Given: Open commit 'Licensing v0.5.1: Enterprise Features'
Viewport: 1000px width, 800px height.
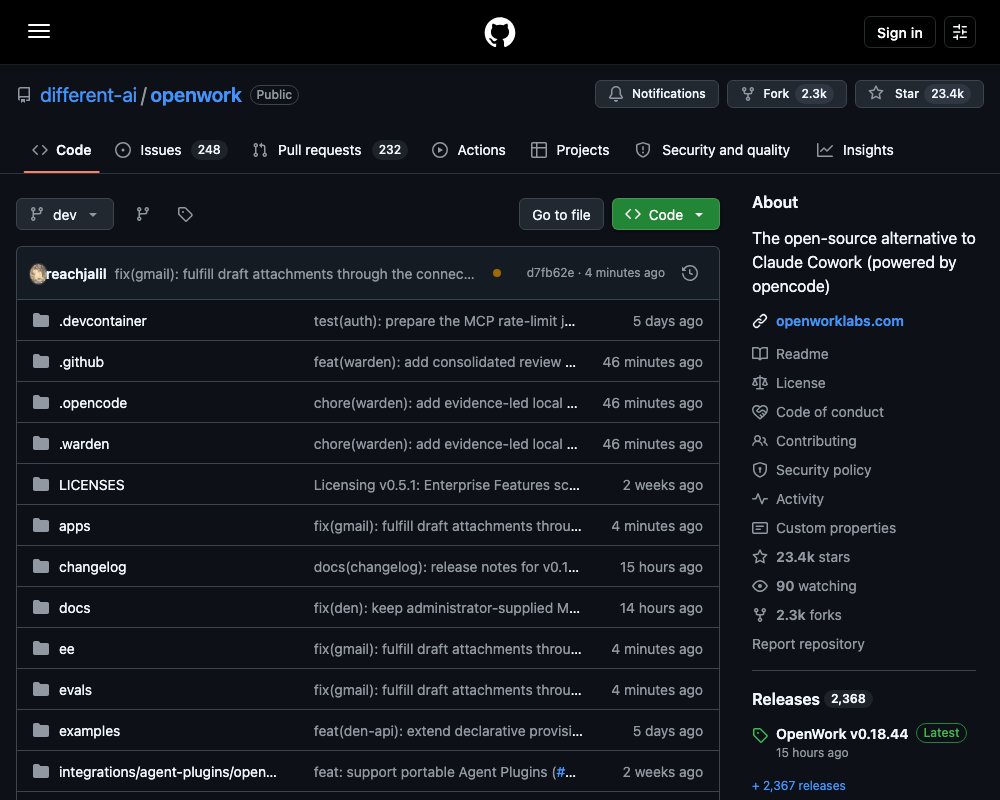Looking at the screenshot, I should click(x=446, y=485).
